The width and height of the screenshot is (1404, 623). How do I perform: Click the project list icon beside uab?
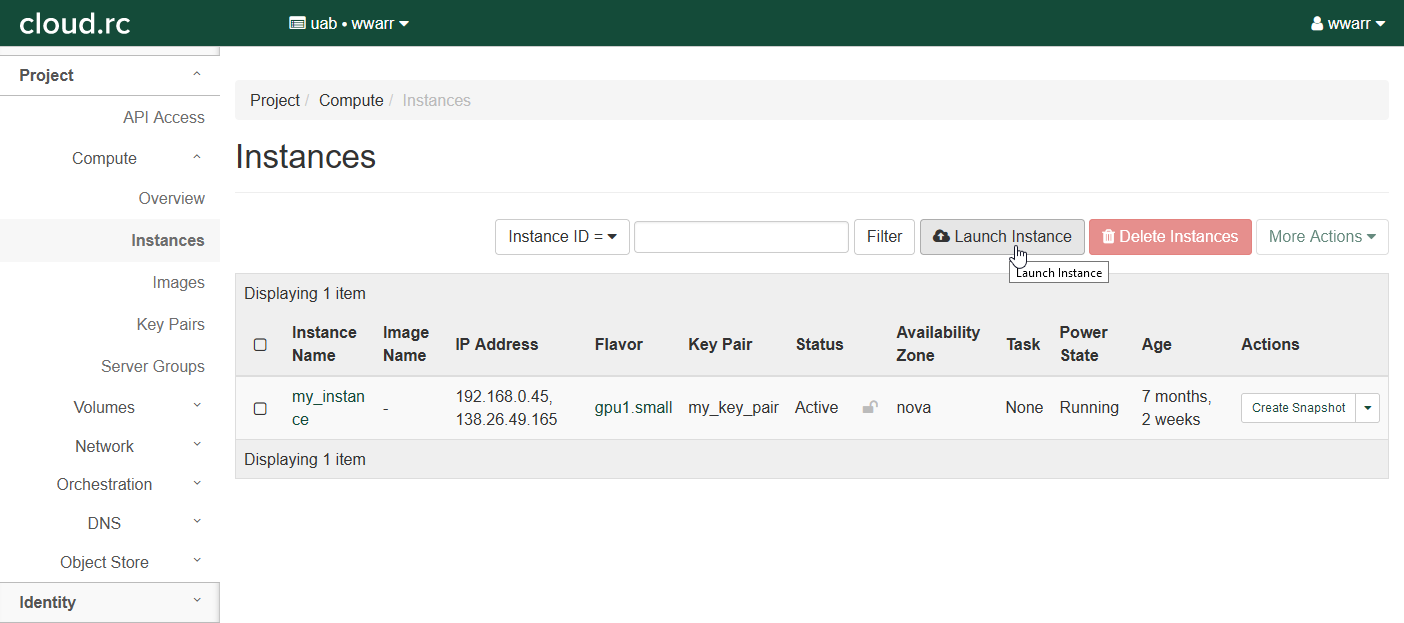point(297,23)
